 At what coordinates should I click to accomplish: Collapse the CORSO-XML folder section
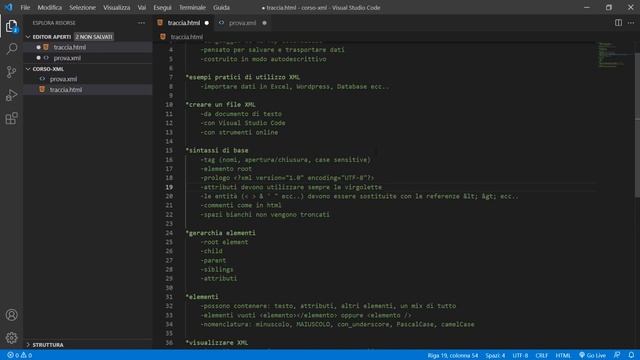(x=28, y=69)
